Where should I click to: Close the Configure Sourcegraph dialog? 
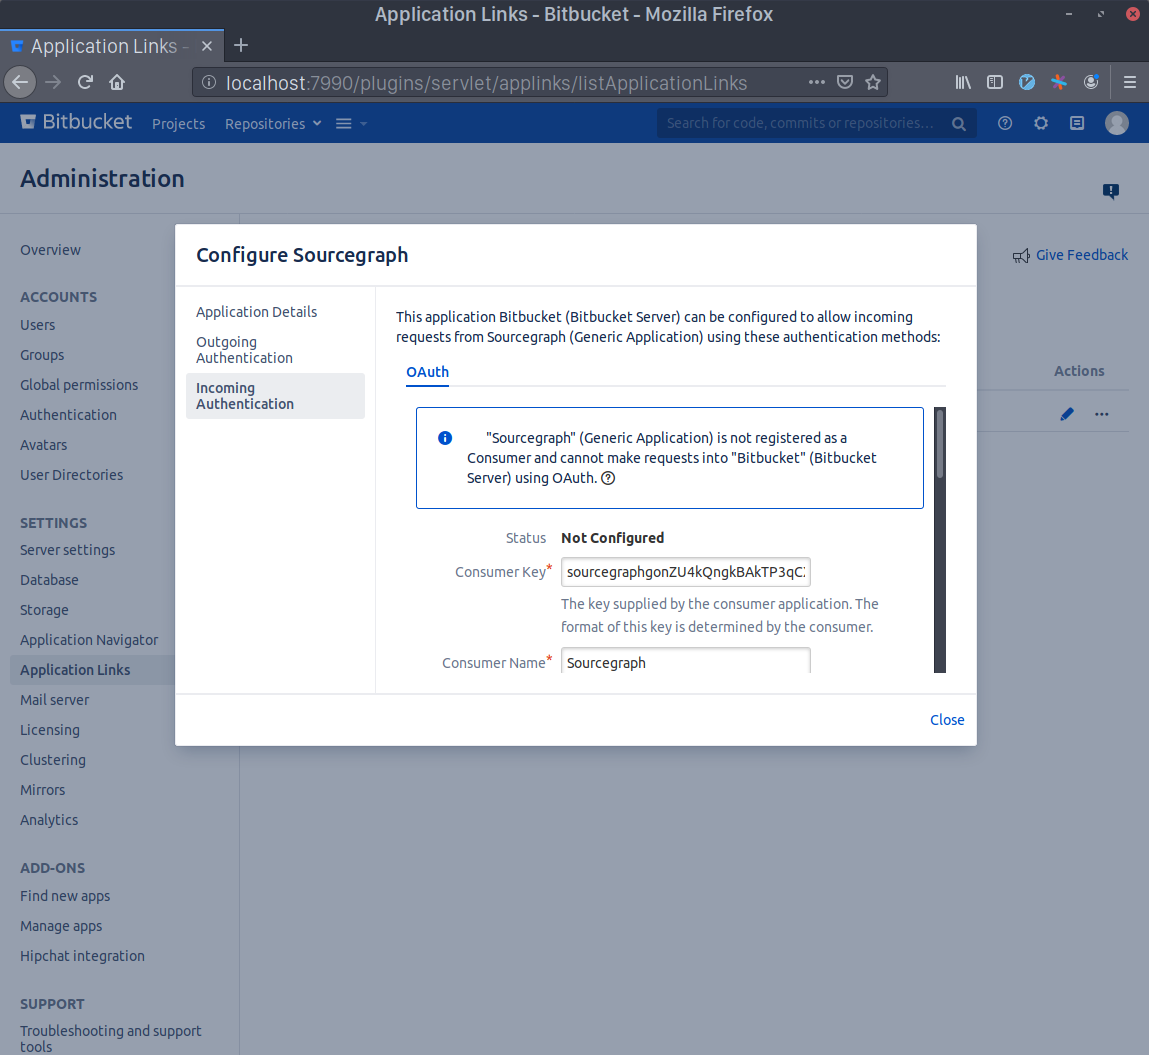click(x=947, y=720)
